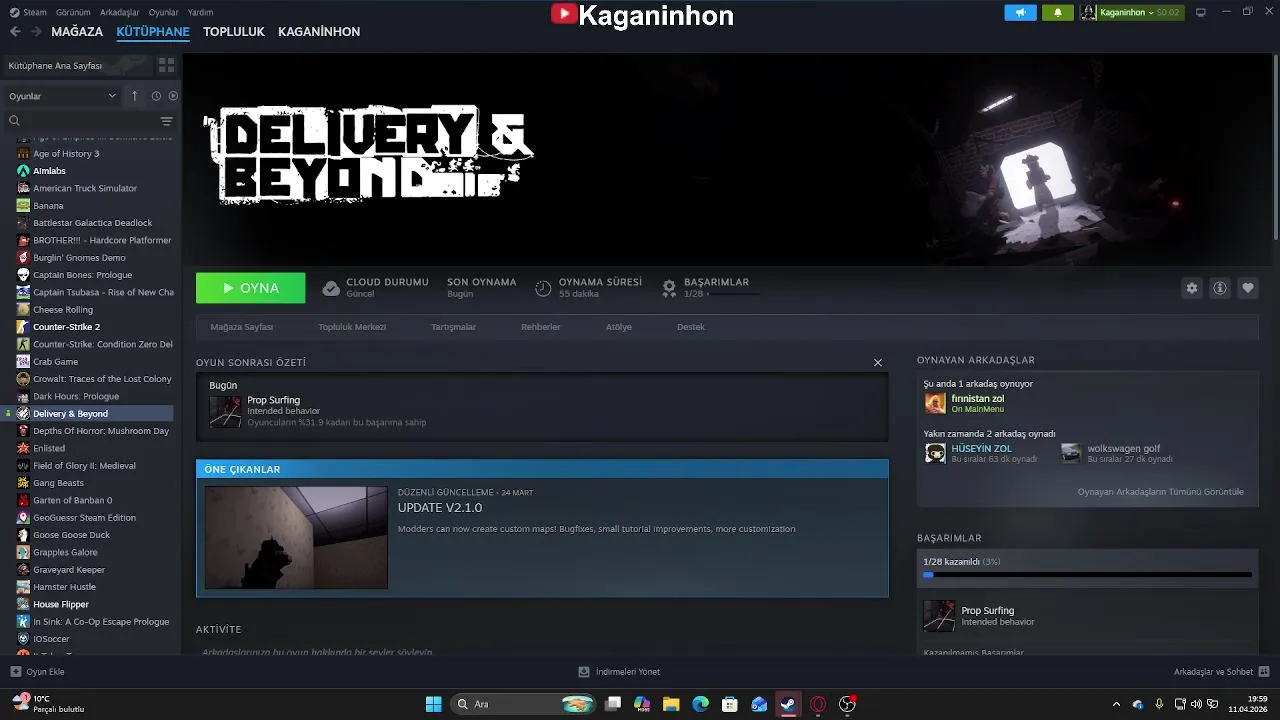Open Windows Start menu
This screenshot has width=1280, height=720.
pyautogui.click(x=433, y=704)
